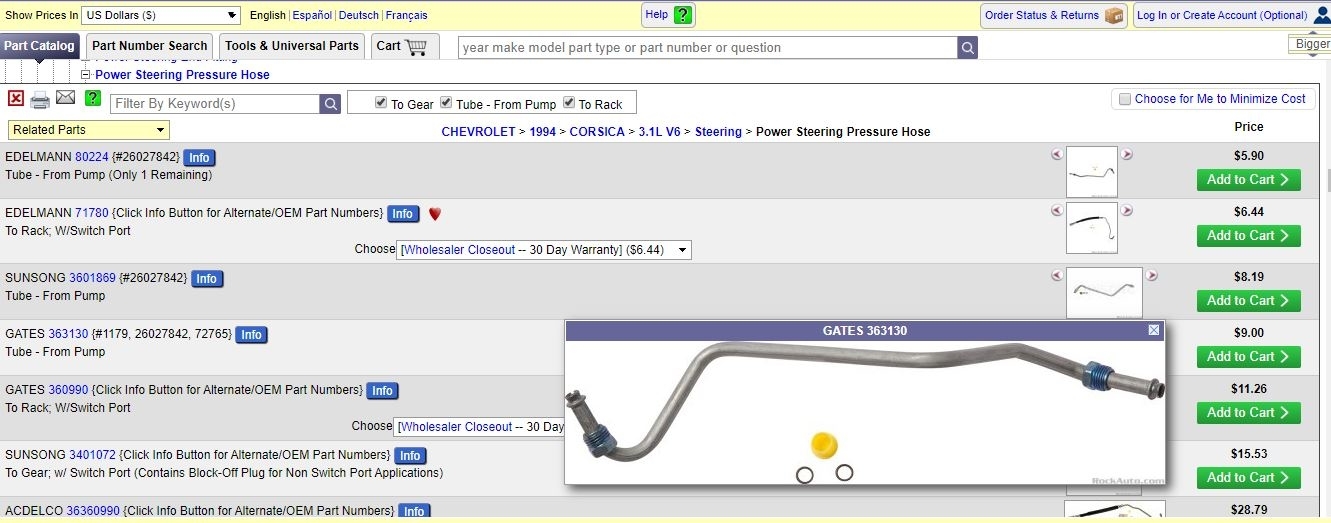Screen dimensions: 1331x523
Task: Click the Filter By Keyword input field
Action: tap(215, 104)
